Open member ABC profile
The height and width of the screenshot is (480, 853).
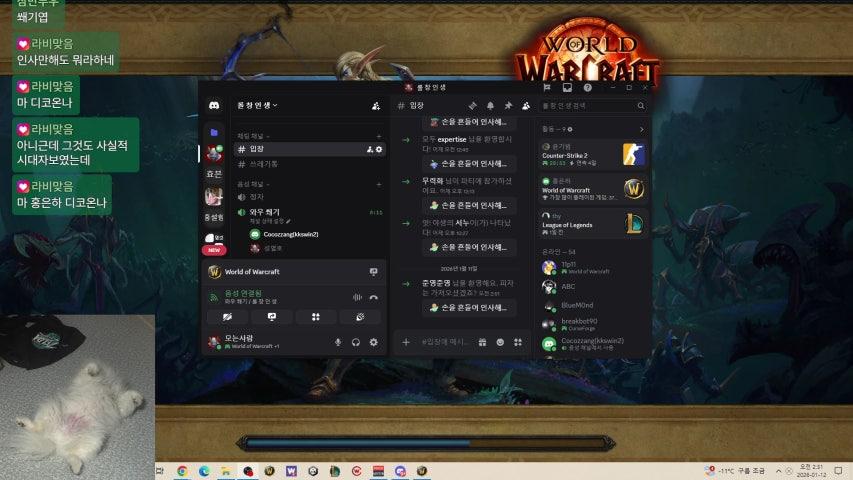tap(593, 287)
